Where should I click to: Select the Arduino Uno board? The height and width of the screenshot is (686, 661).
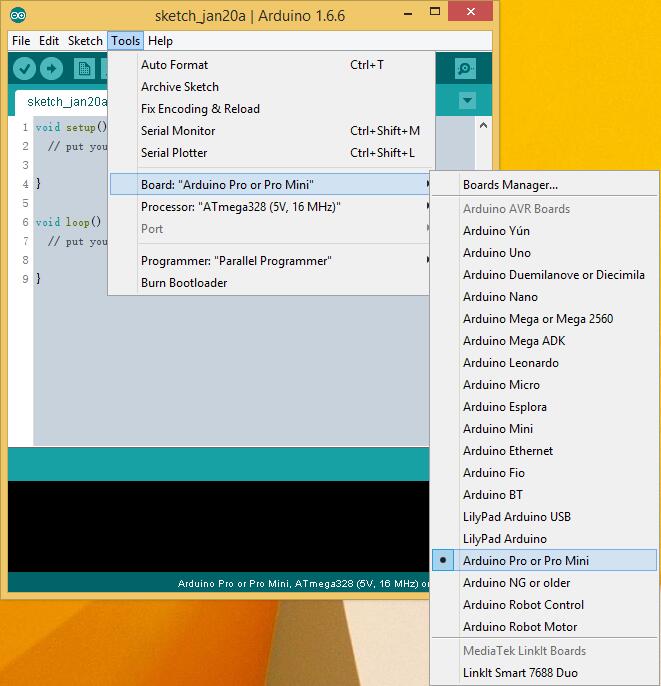(544, 252)
